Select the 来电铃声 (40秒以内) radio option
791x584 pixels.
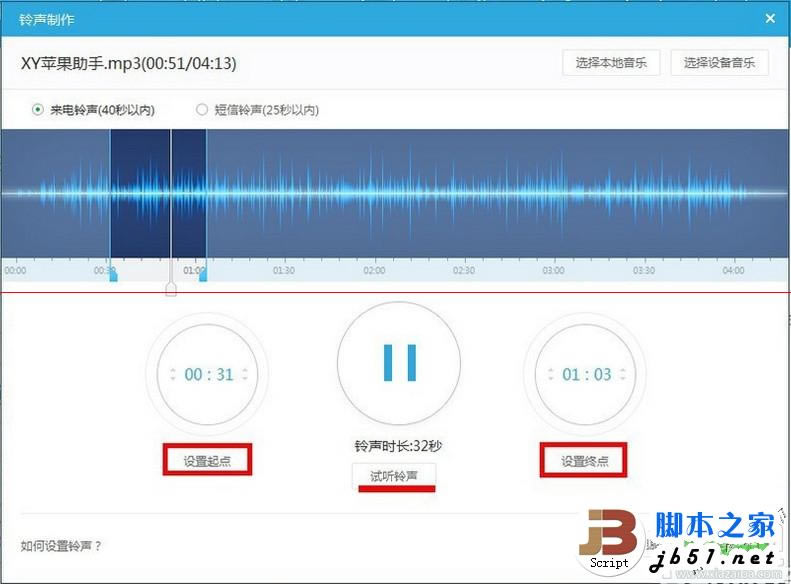click(x=38, y=109)
